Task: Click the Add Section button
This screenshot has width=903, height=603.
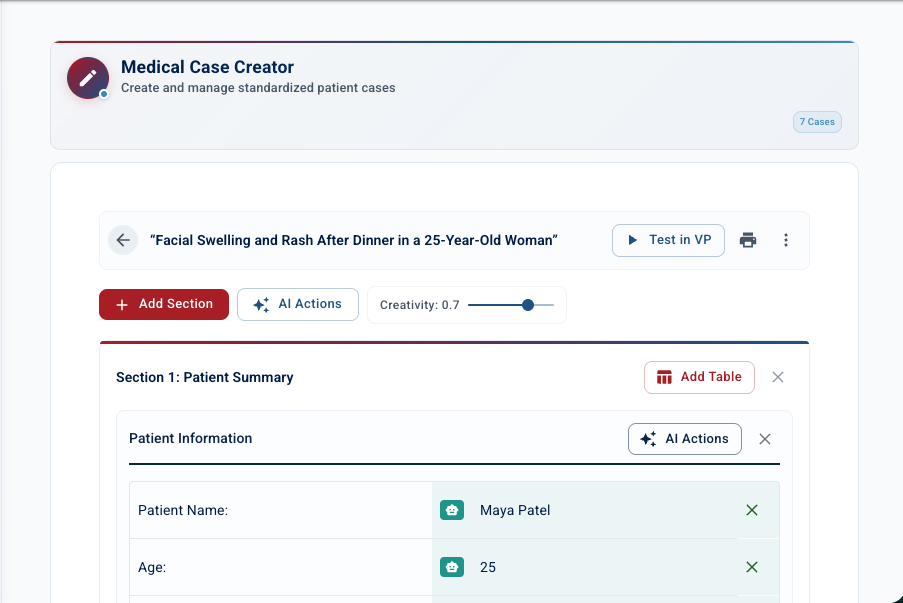Action: coord(163,304)
